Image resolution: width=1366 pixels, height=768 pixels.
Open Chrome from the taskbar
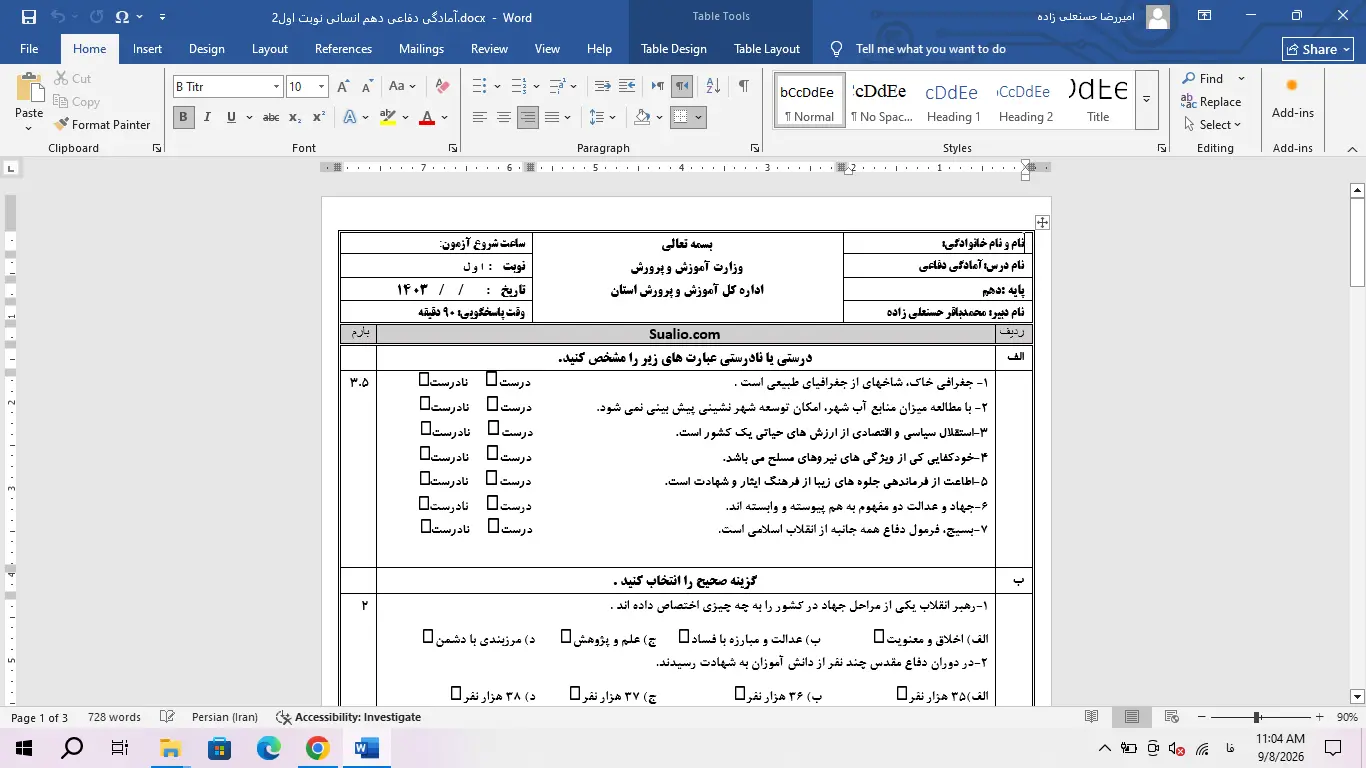(318, 748)
